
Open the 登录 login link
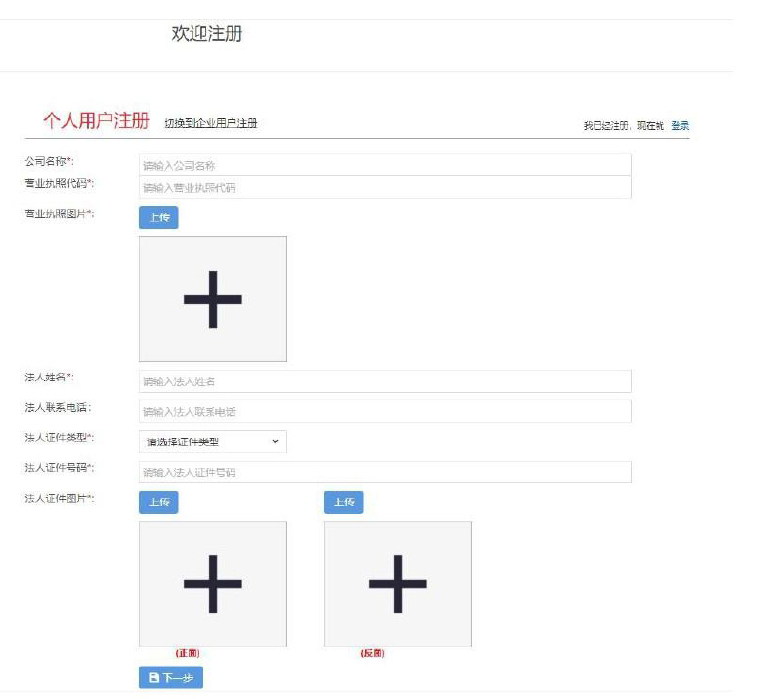click(x=680, y=126)
